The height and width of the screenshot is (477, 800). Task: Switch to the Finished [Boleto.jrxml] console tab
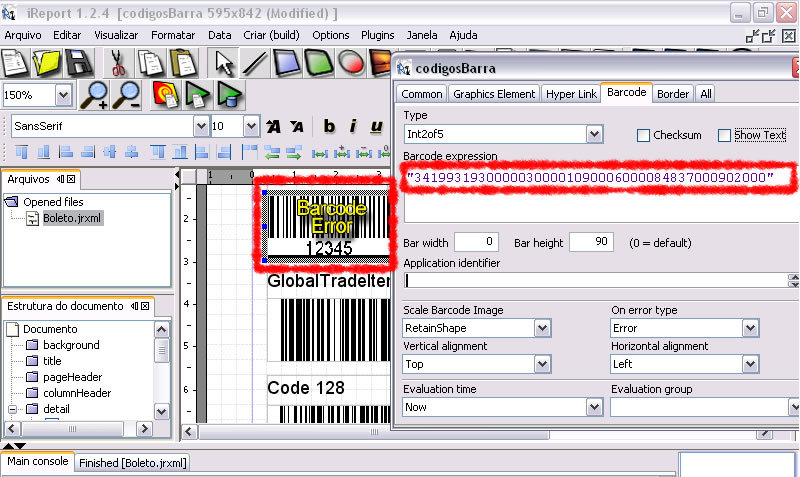click(x=133, y=463)
